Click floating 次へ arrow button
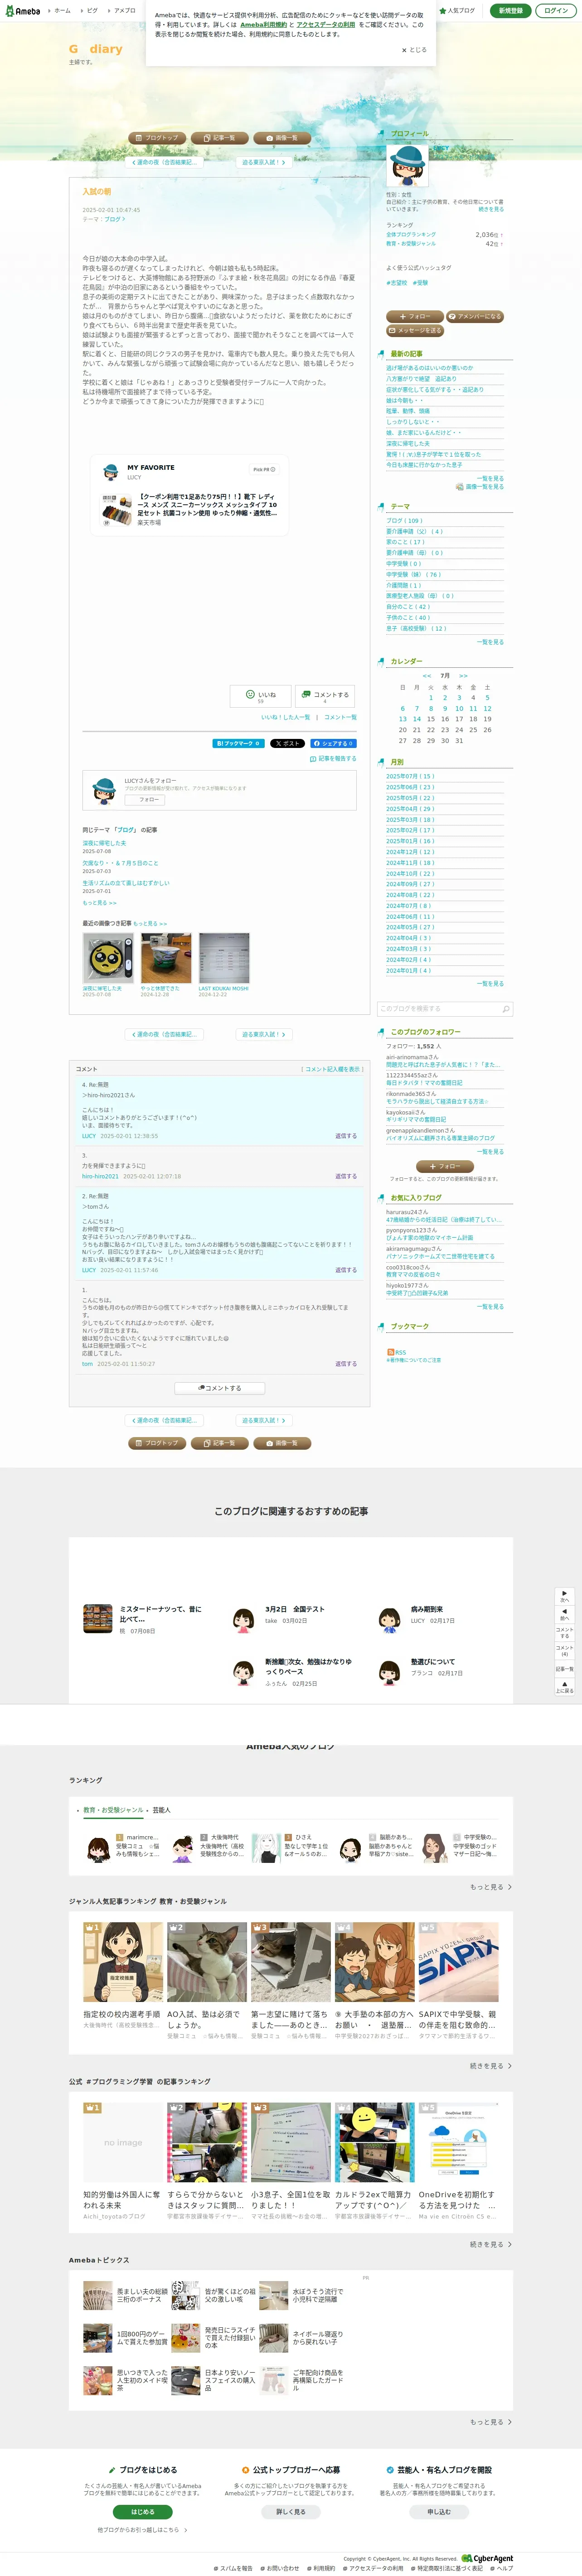Viewport: 582px width, 2576px height. pyautogui.click(x=564, y=1596)
